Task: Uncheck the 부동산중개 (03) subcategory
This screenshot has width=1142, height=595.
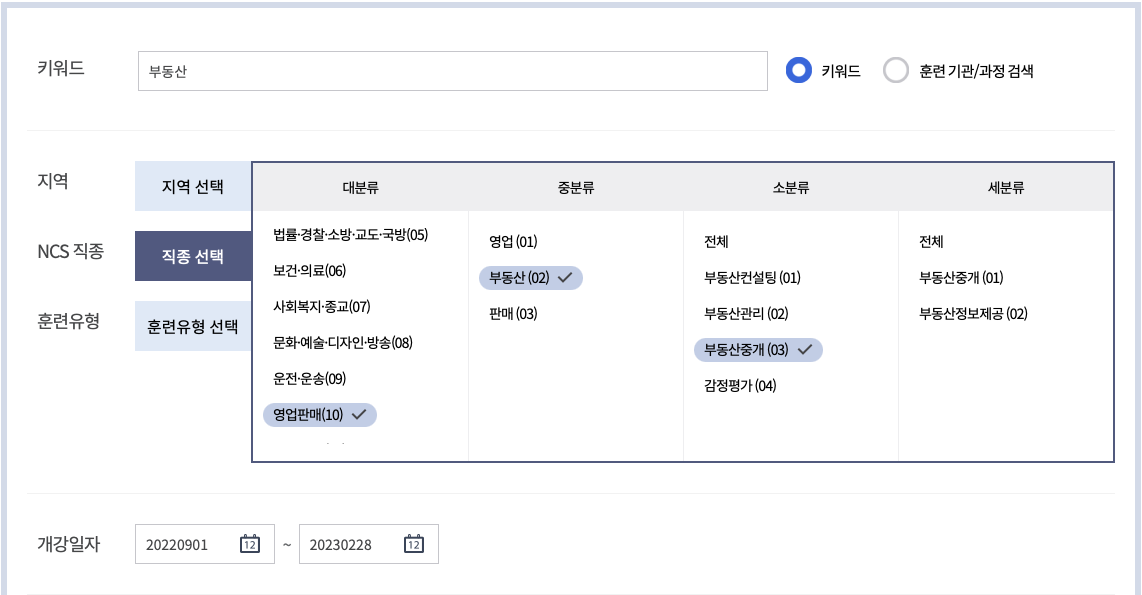Action: click(x=757, y=349)
